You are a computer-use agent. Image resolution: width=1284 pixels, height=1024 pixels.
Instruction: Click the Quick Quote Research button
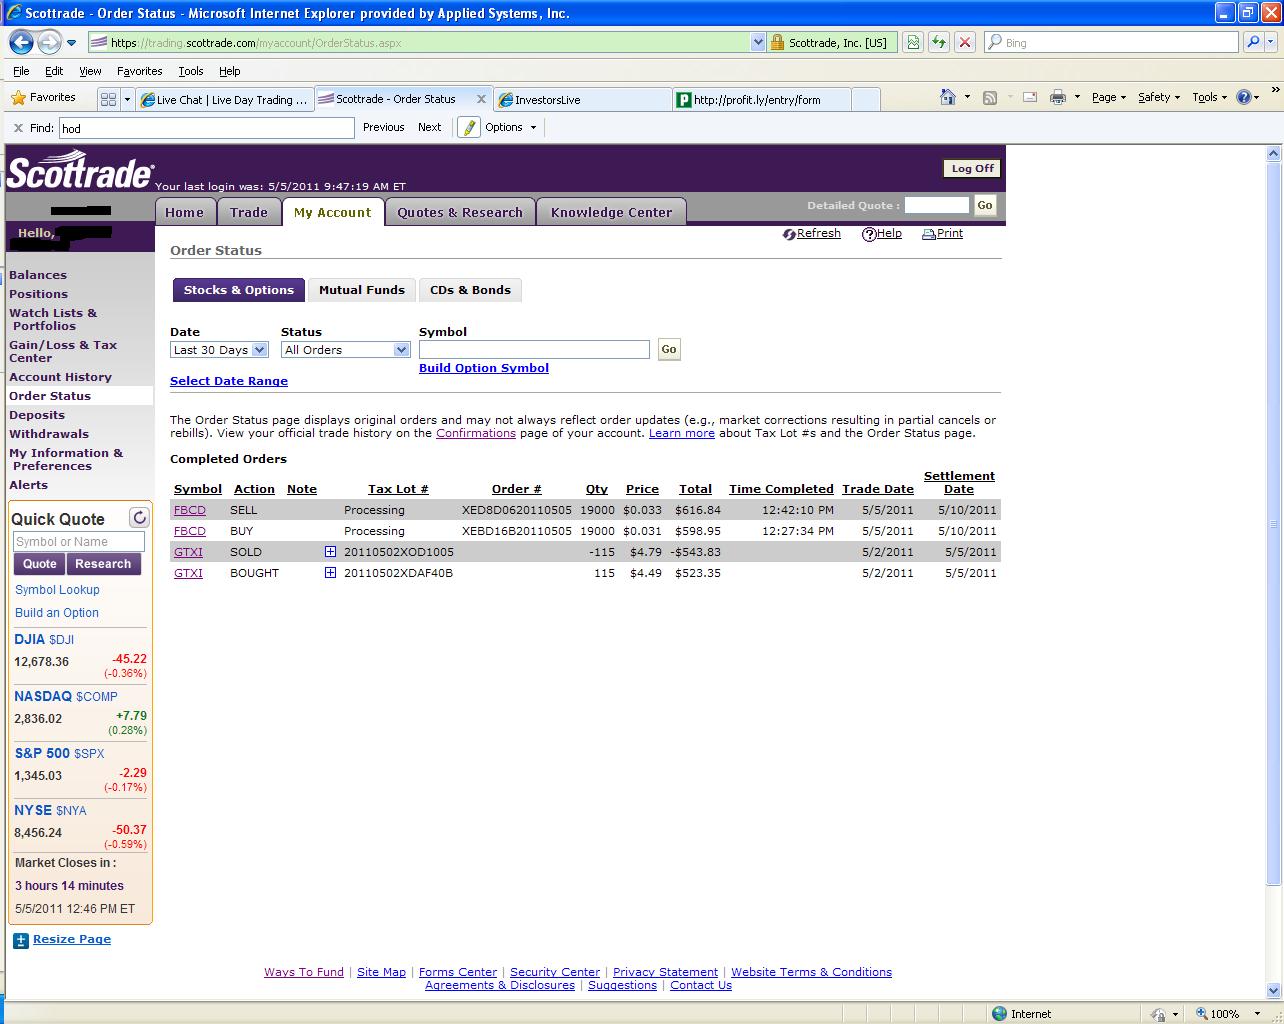(x=103, y=564)
